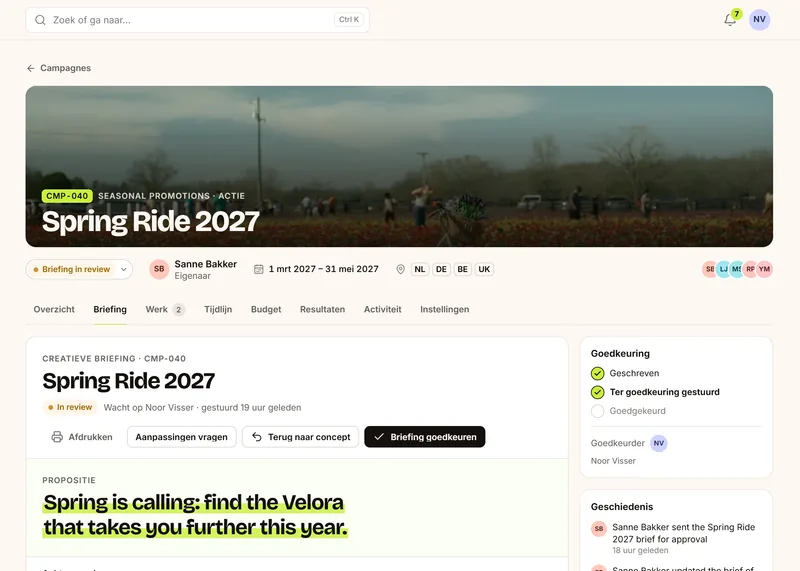
Task: Open the YM team member avatar
Action: (x=764, y=269)
